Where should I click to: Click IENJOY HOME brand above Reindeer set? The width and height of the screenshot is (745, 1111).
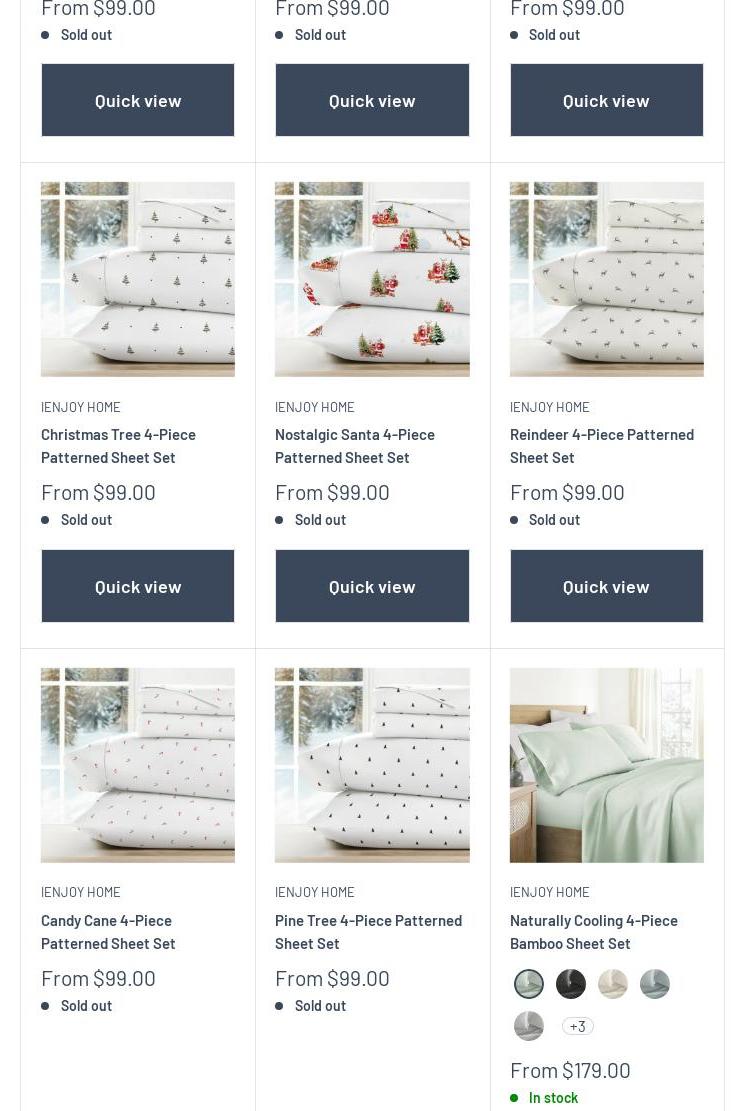[549, 407]
